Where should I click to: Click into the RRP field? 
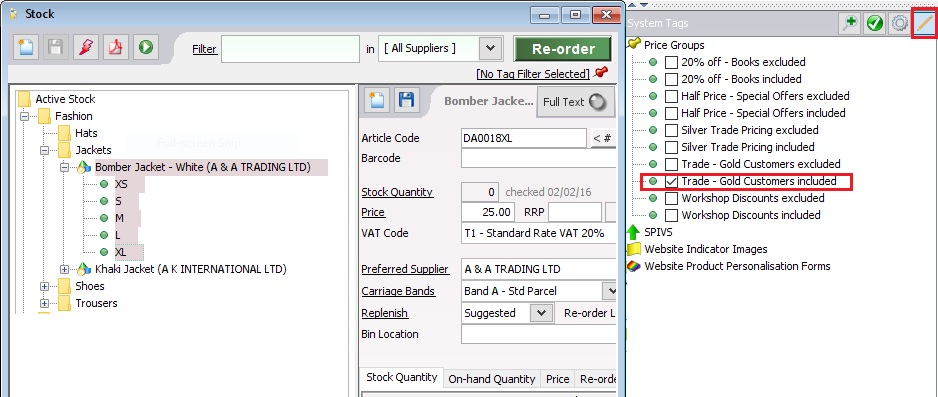[574, 212]
